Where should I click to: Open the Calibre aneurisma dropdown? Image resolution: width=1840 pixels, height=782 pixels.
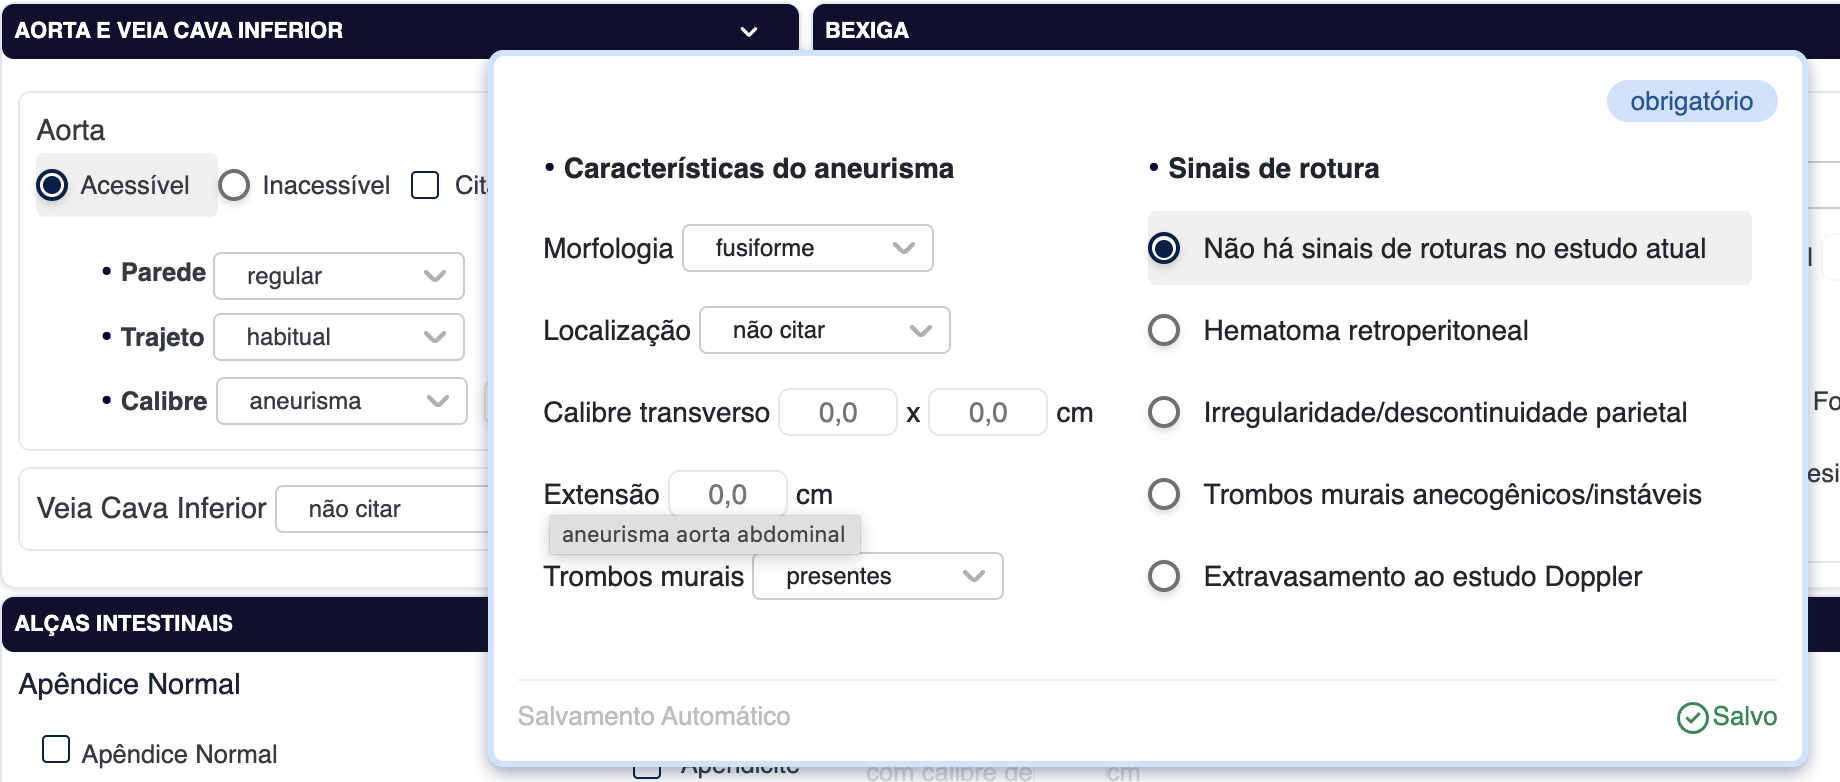(342, 401)
